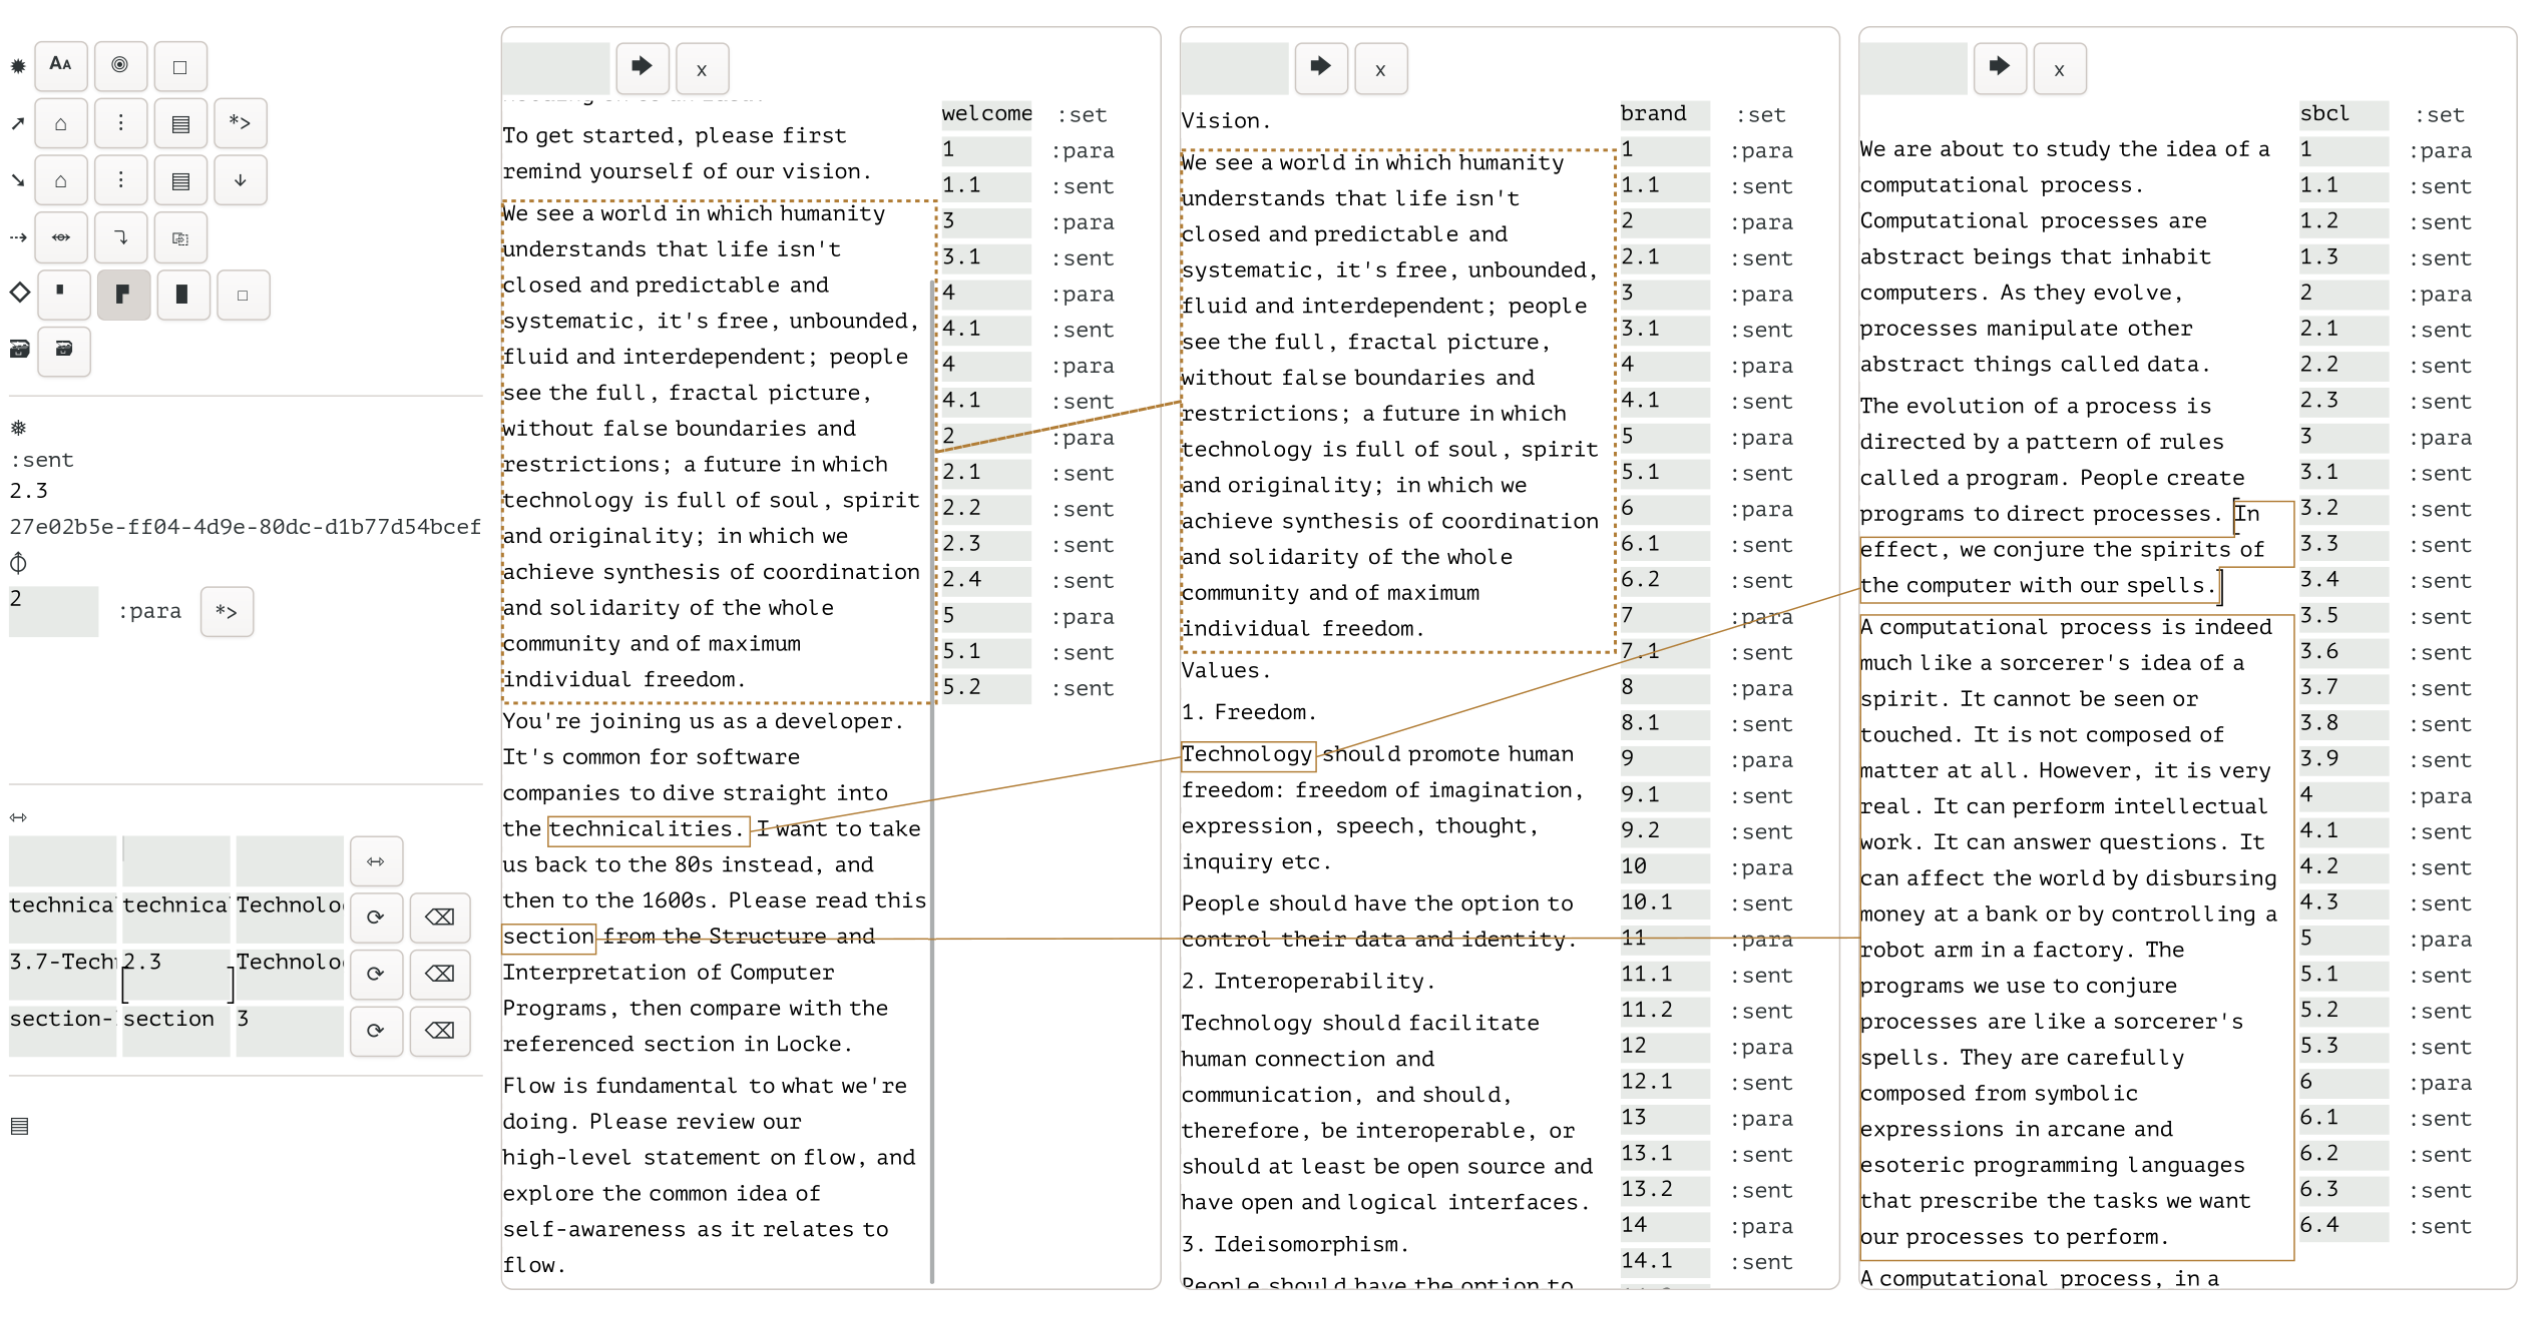Click the boxed word 'Technology' in the brand text

(x=1248, y=755)
